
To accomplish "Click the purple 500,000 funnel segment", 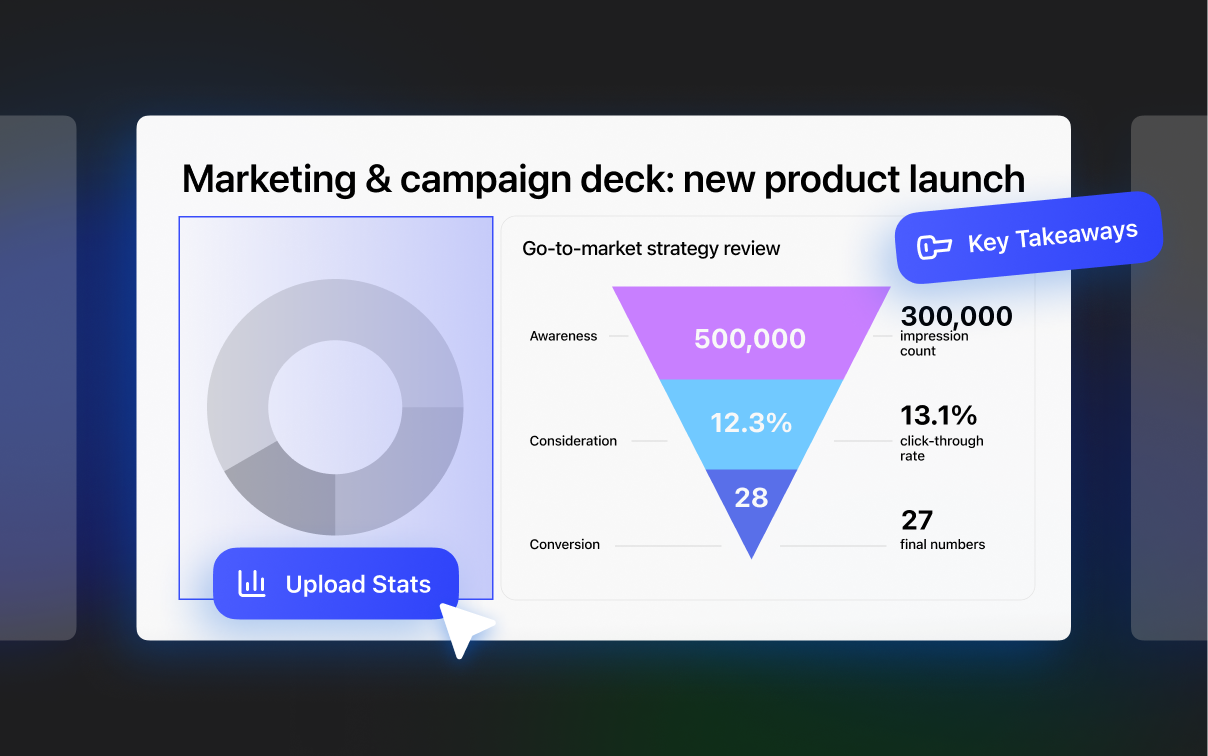I will [x=750, y=333].
